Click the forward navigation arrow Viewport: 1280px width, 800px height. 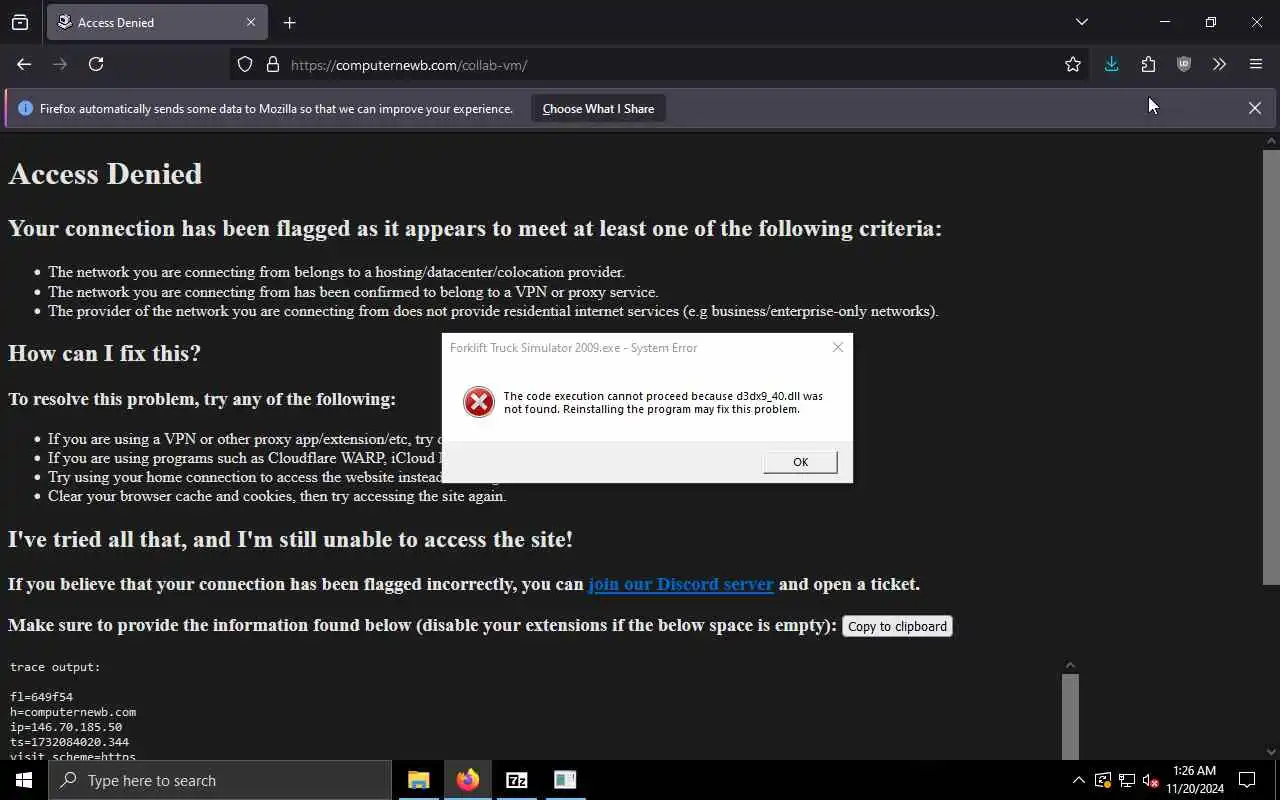pyautogui.click(x=60, y=64)
